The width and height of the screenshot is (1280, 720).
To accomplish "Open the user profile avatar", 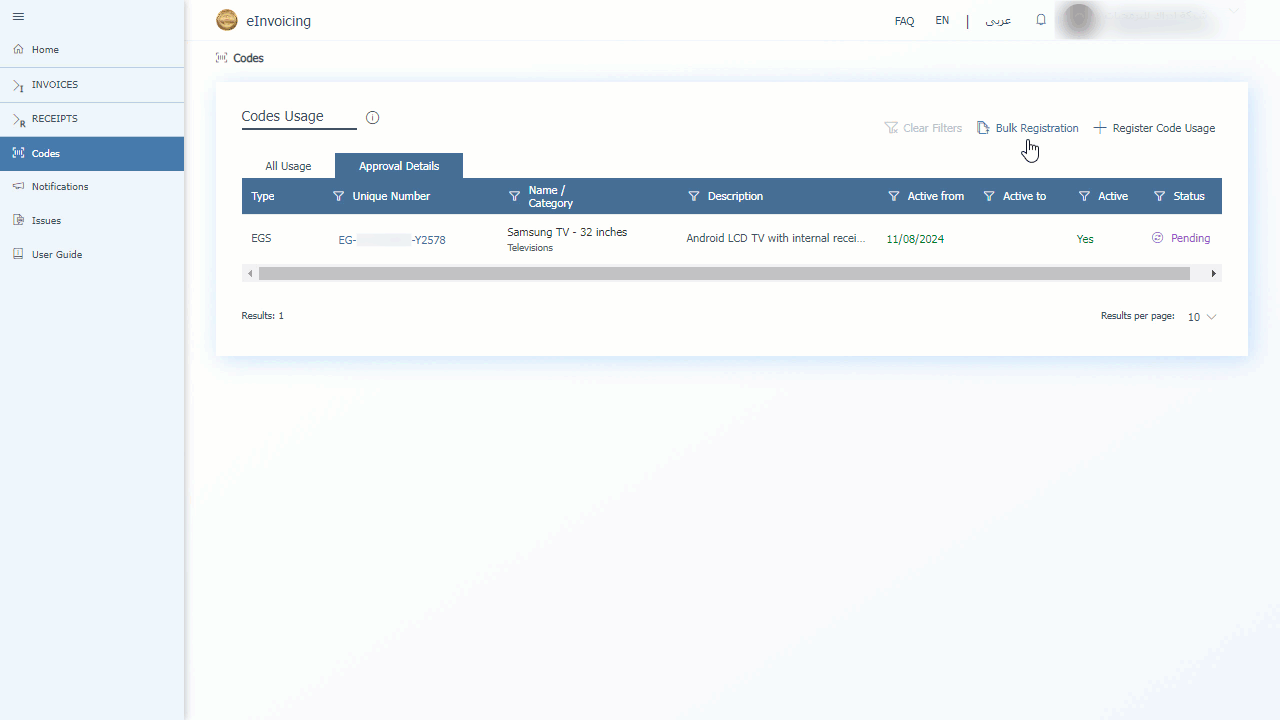I will 1079,20.
